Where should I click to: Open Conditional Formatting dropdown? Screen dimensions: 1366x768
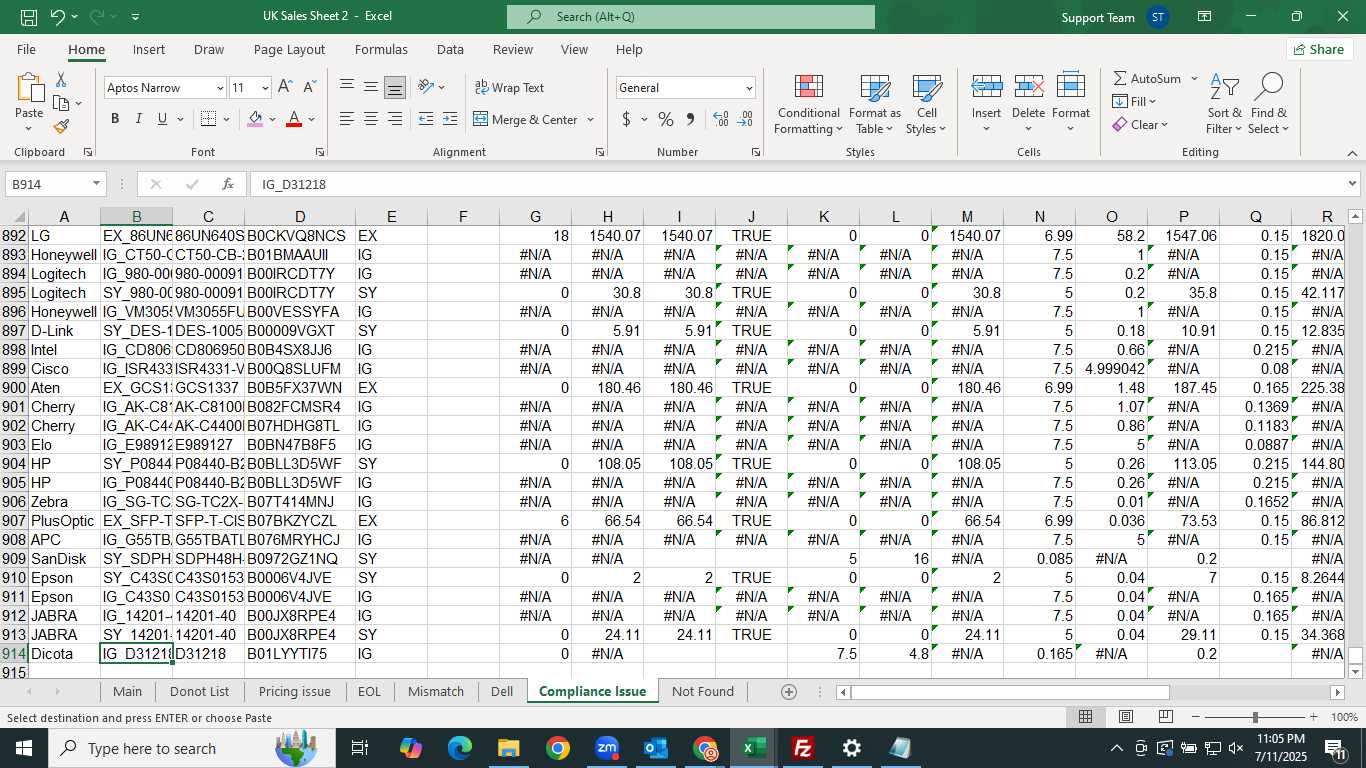[x=808, y=105]
